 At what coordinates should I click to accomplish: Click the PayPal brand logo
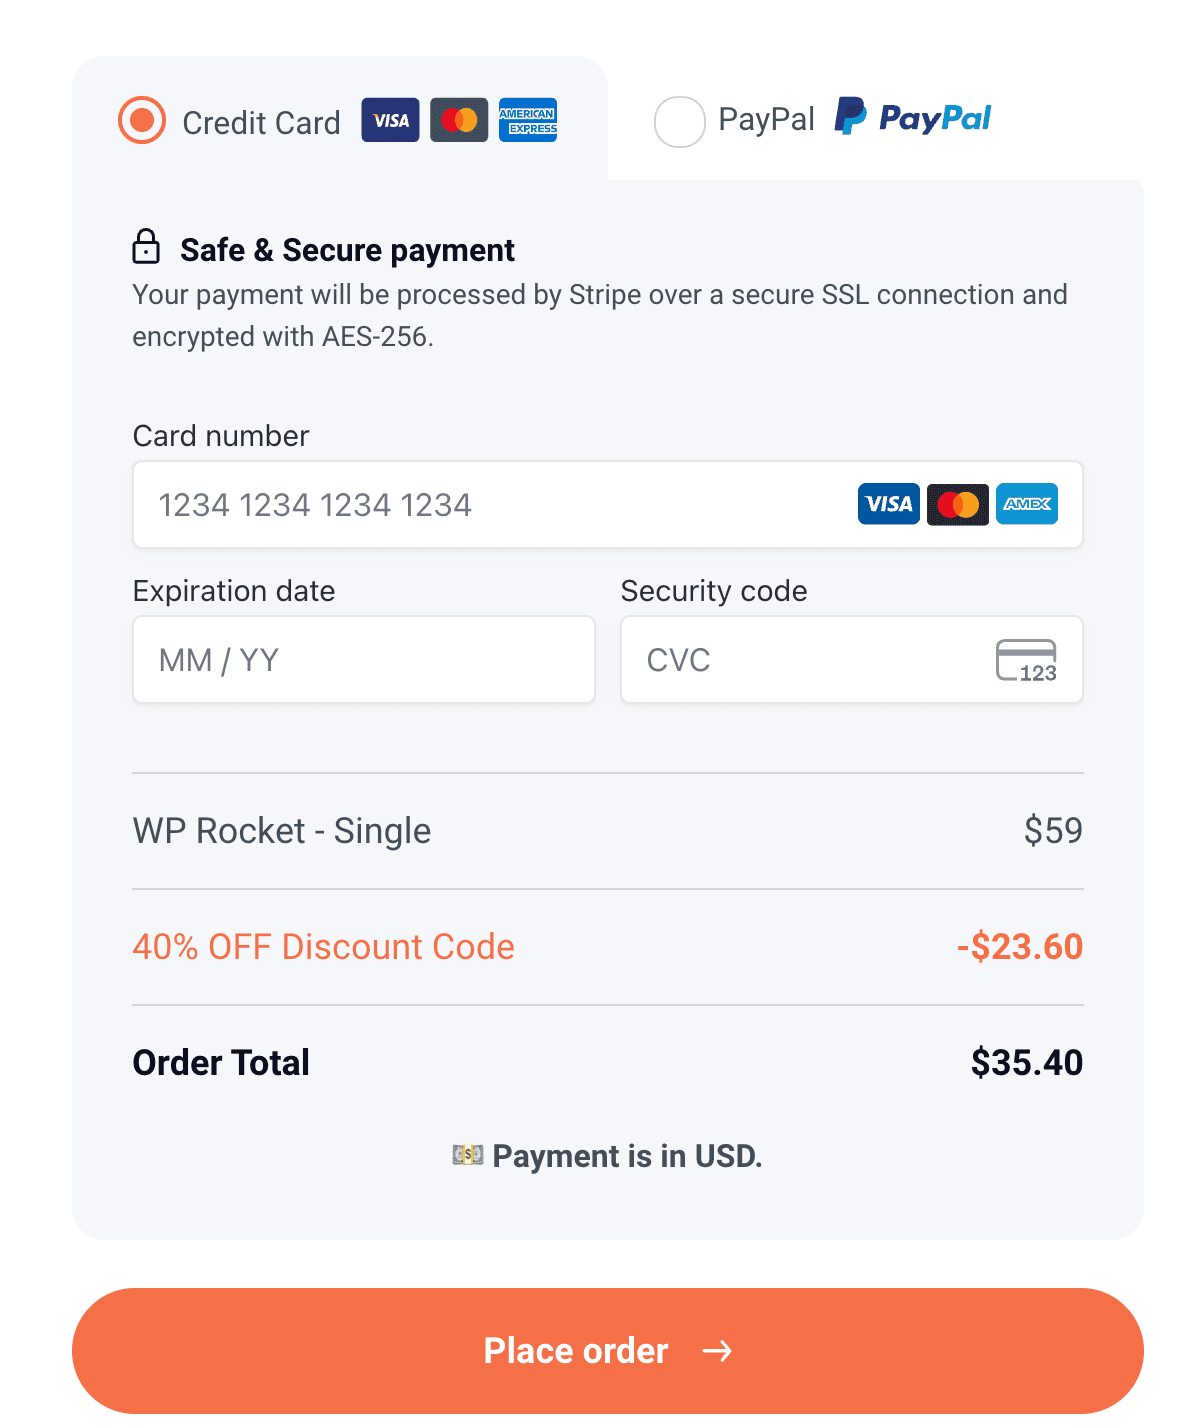pos(911,119)
